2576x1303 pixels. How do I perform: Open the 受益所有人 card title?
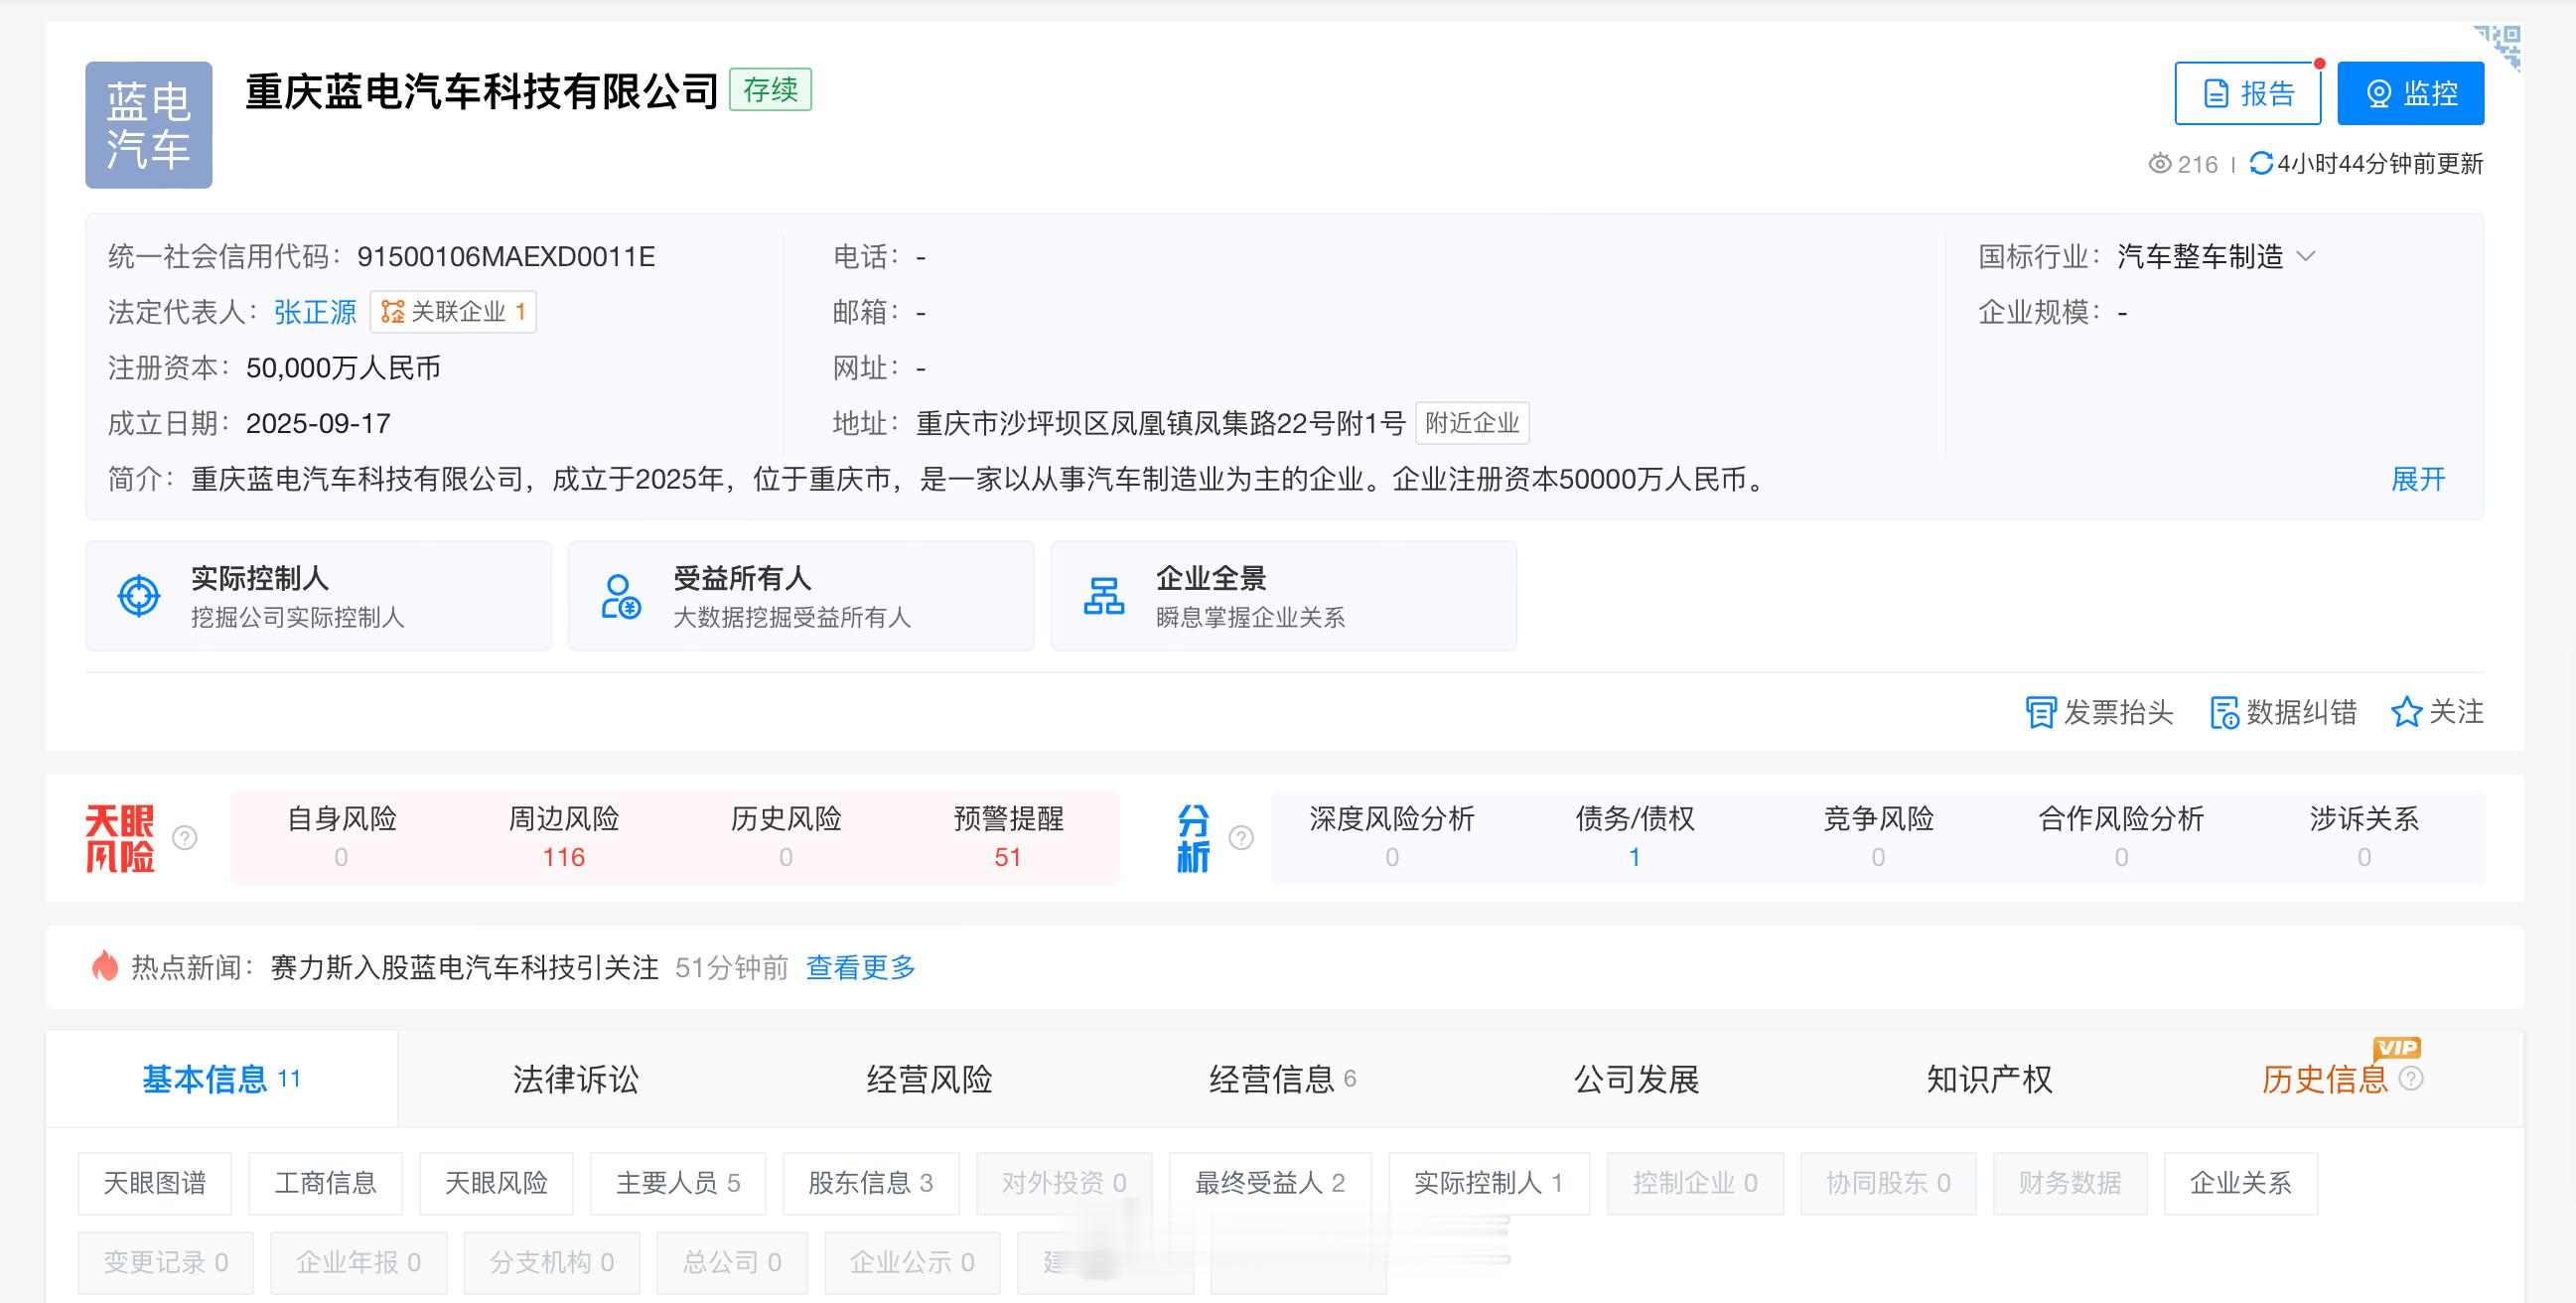(x=742, y=578)
